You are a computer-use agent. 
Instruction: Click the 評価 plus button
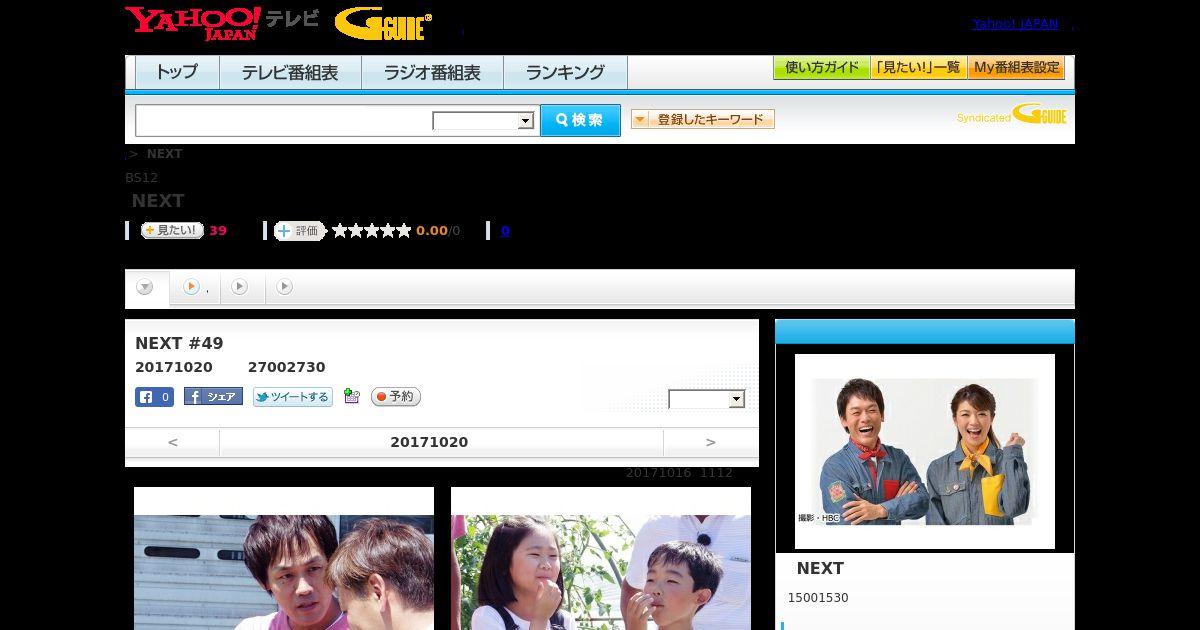pos(300,231)
